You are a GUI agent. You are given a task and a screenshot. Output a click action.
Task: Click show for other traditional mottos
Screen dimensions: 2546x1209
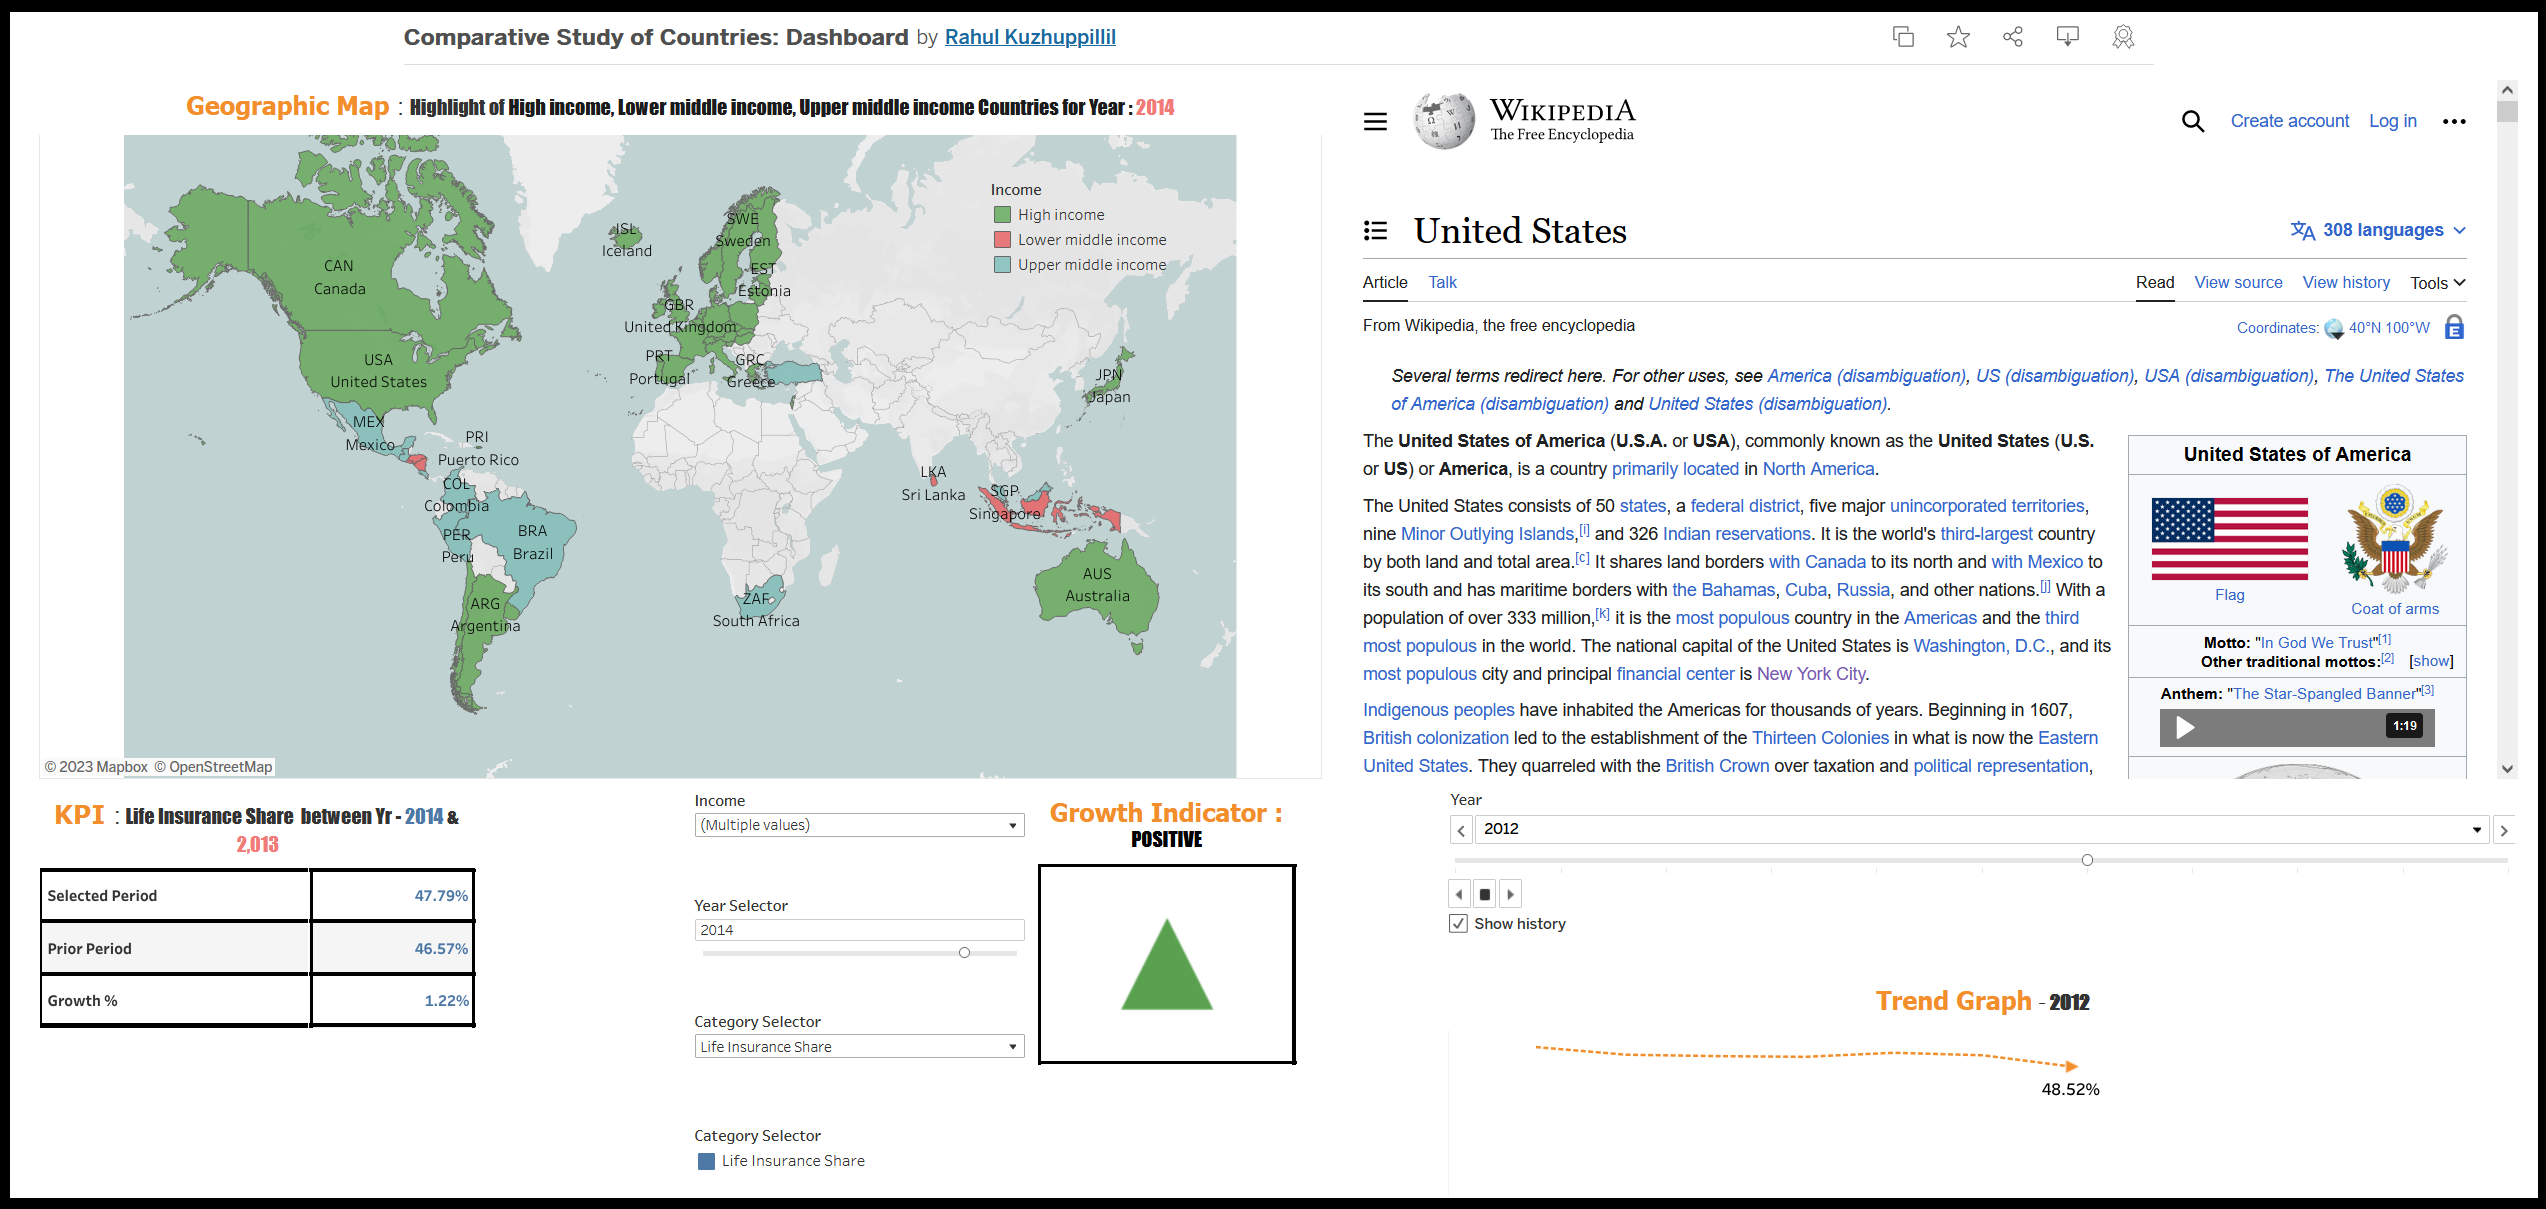[x=2431, y=661]
